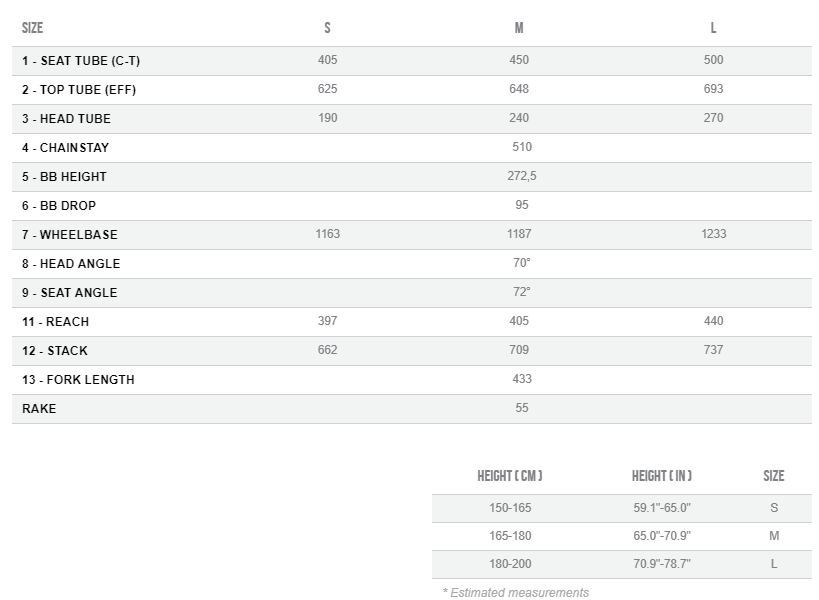This screenshot has width=819, height=600.
Task: Click the 70.9"-78.7" height in inches cell
Action: click(x=662, y=564)
